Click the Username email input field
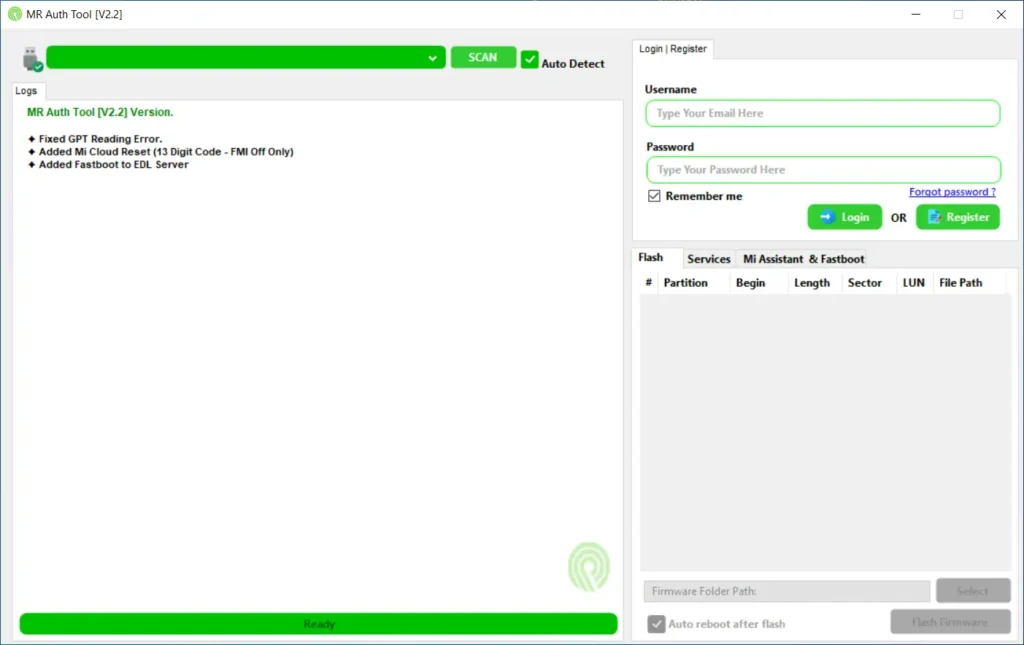Viewport: 1024px width, 645px height. click(823, 114)
